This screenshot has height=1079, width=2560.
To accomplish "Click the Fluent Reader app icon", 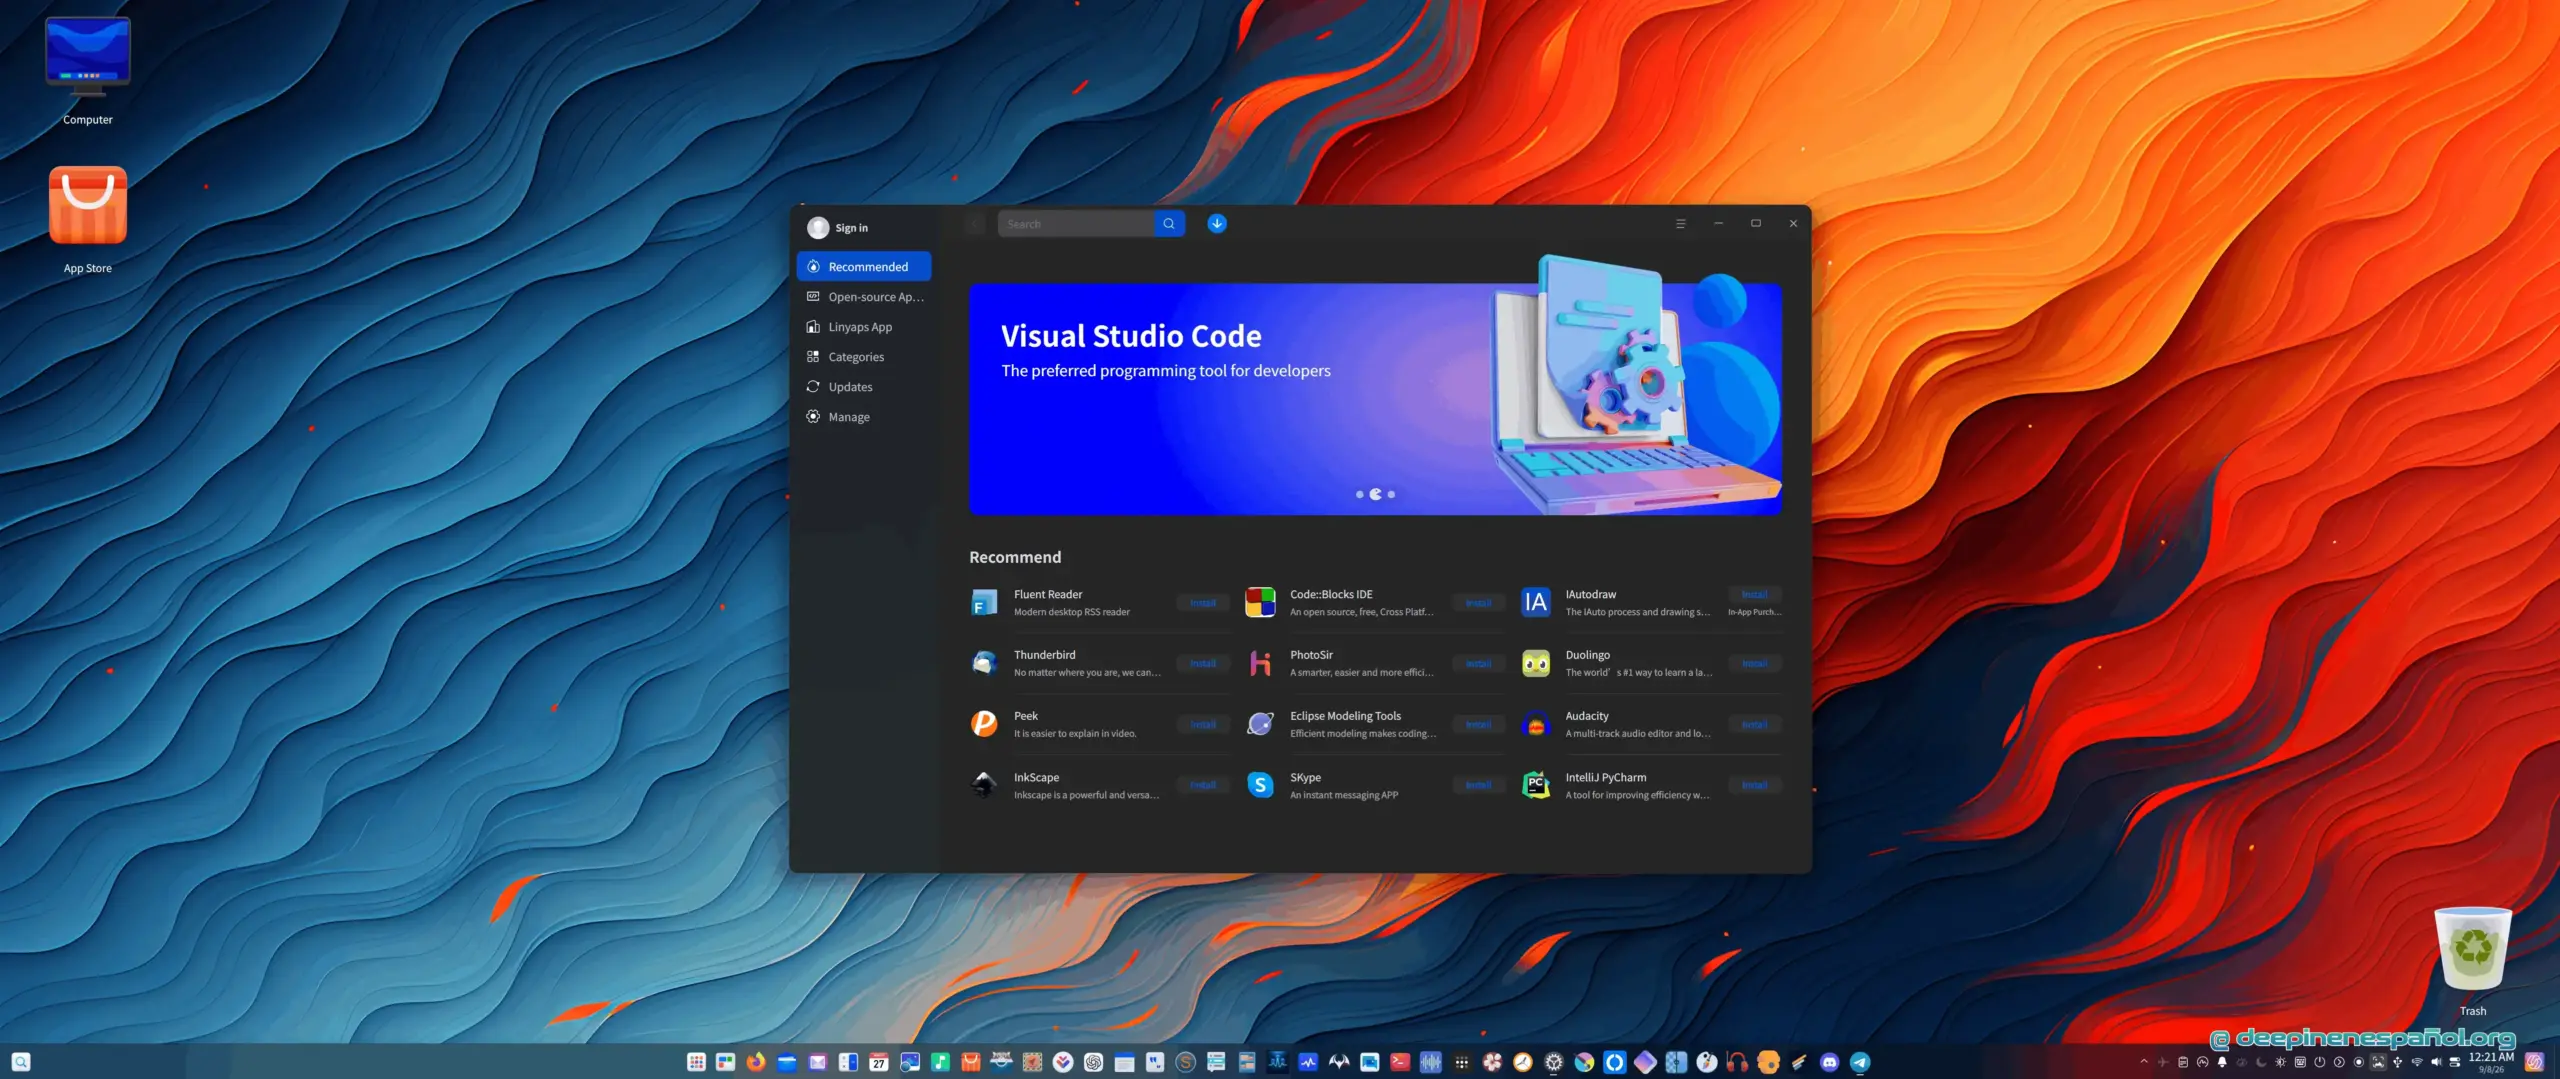I will pyautogui.click(x=984, y=602).
